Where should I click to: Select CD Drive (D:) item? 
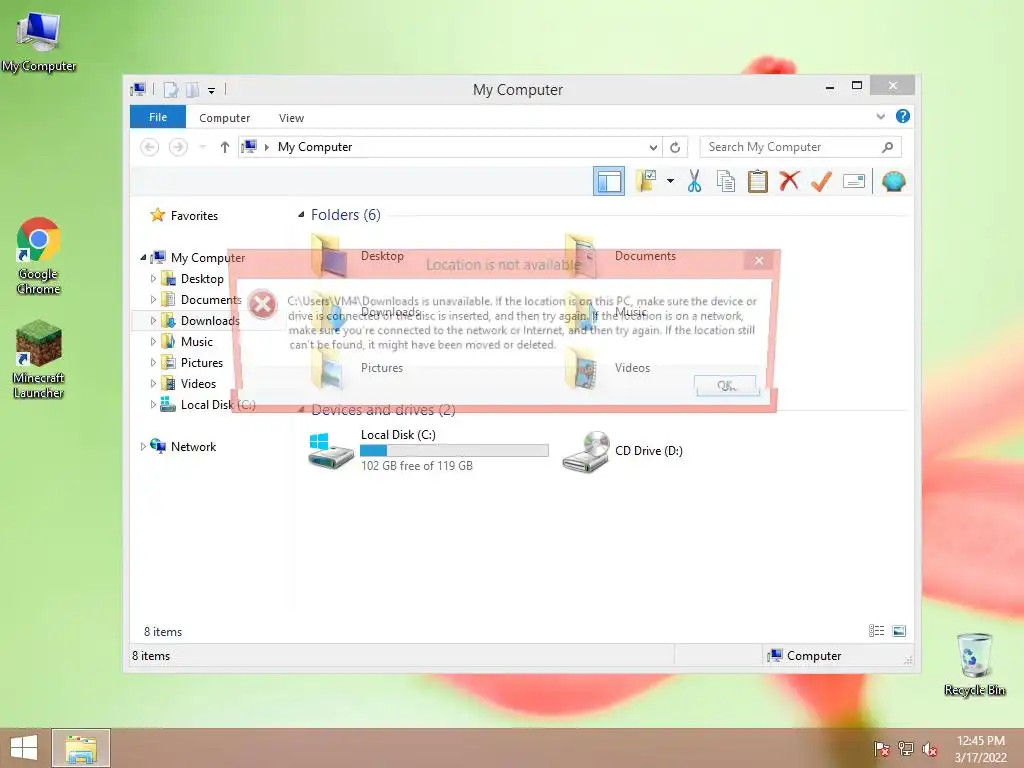tap(622, 451)
